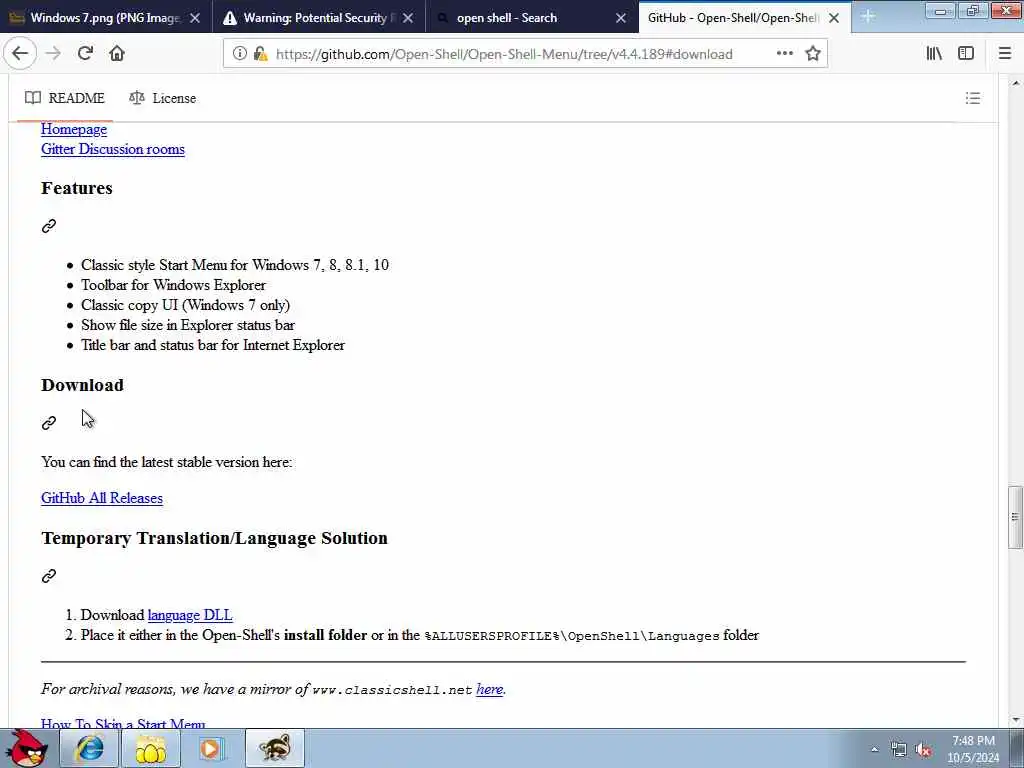Click the padlock connection security icon

[260, 54]
